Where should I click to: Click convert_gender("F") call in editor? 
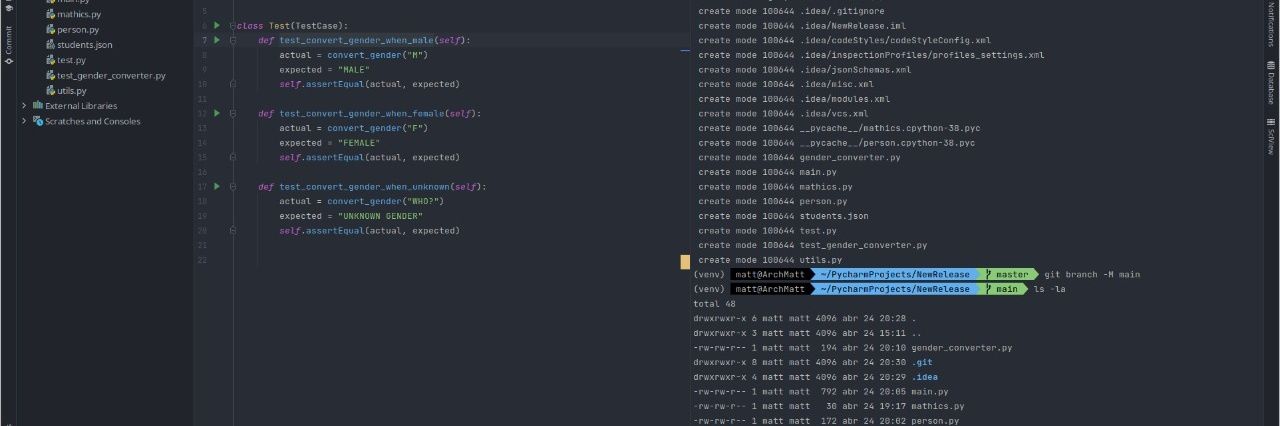click(x=377, y=128)
